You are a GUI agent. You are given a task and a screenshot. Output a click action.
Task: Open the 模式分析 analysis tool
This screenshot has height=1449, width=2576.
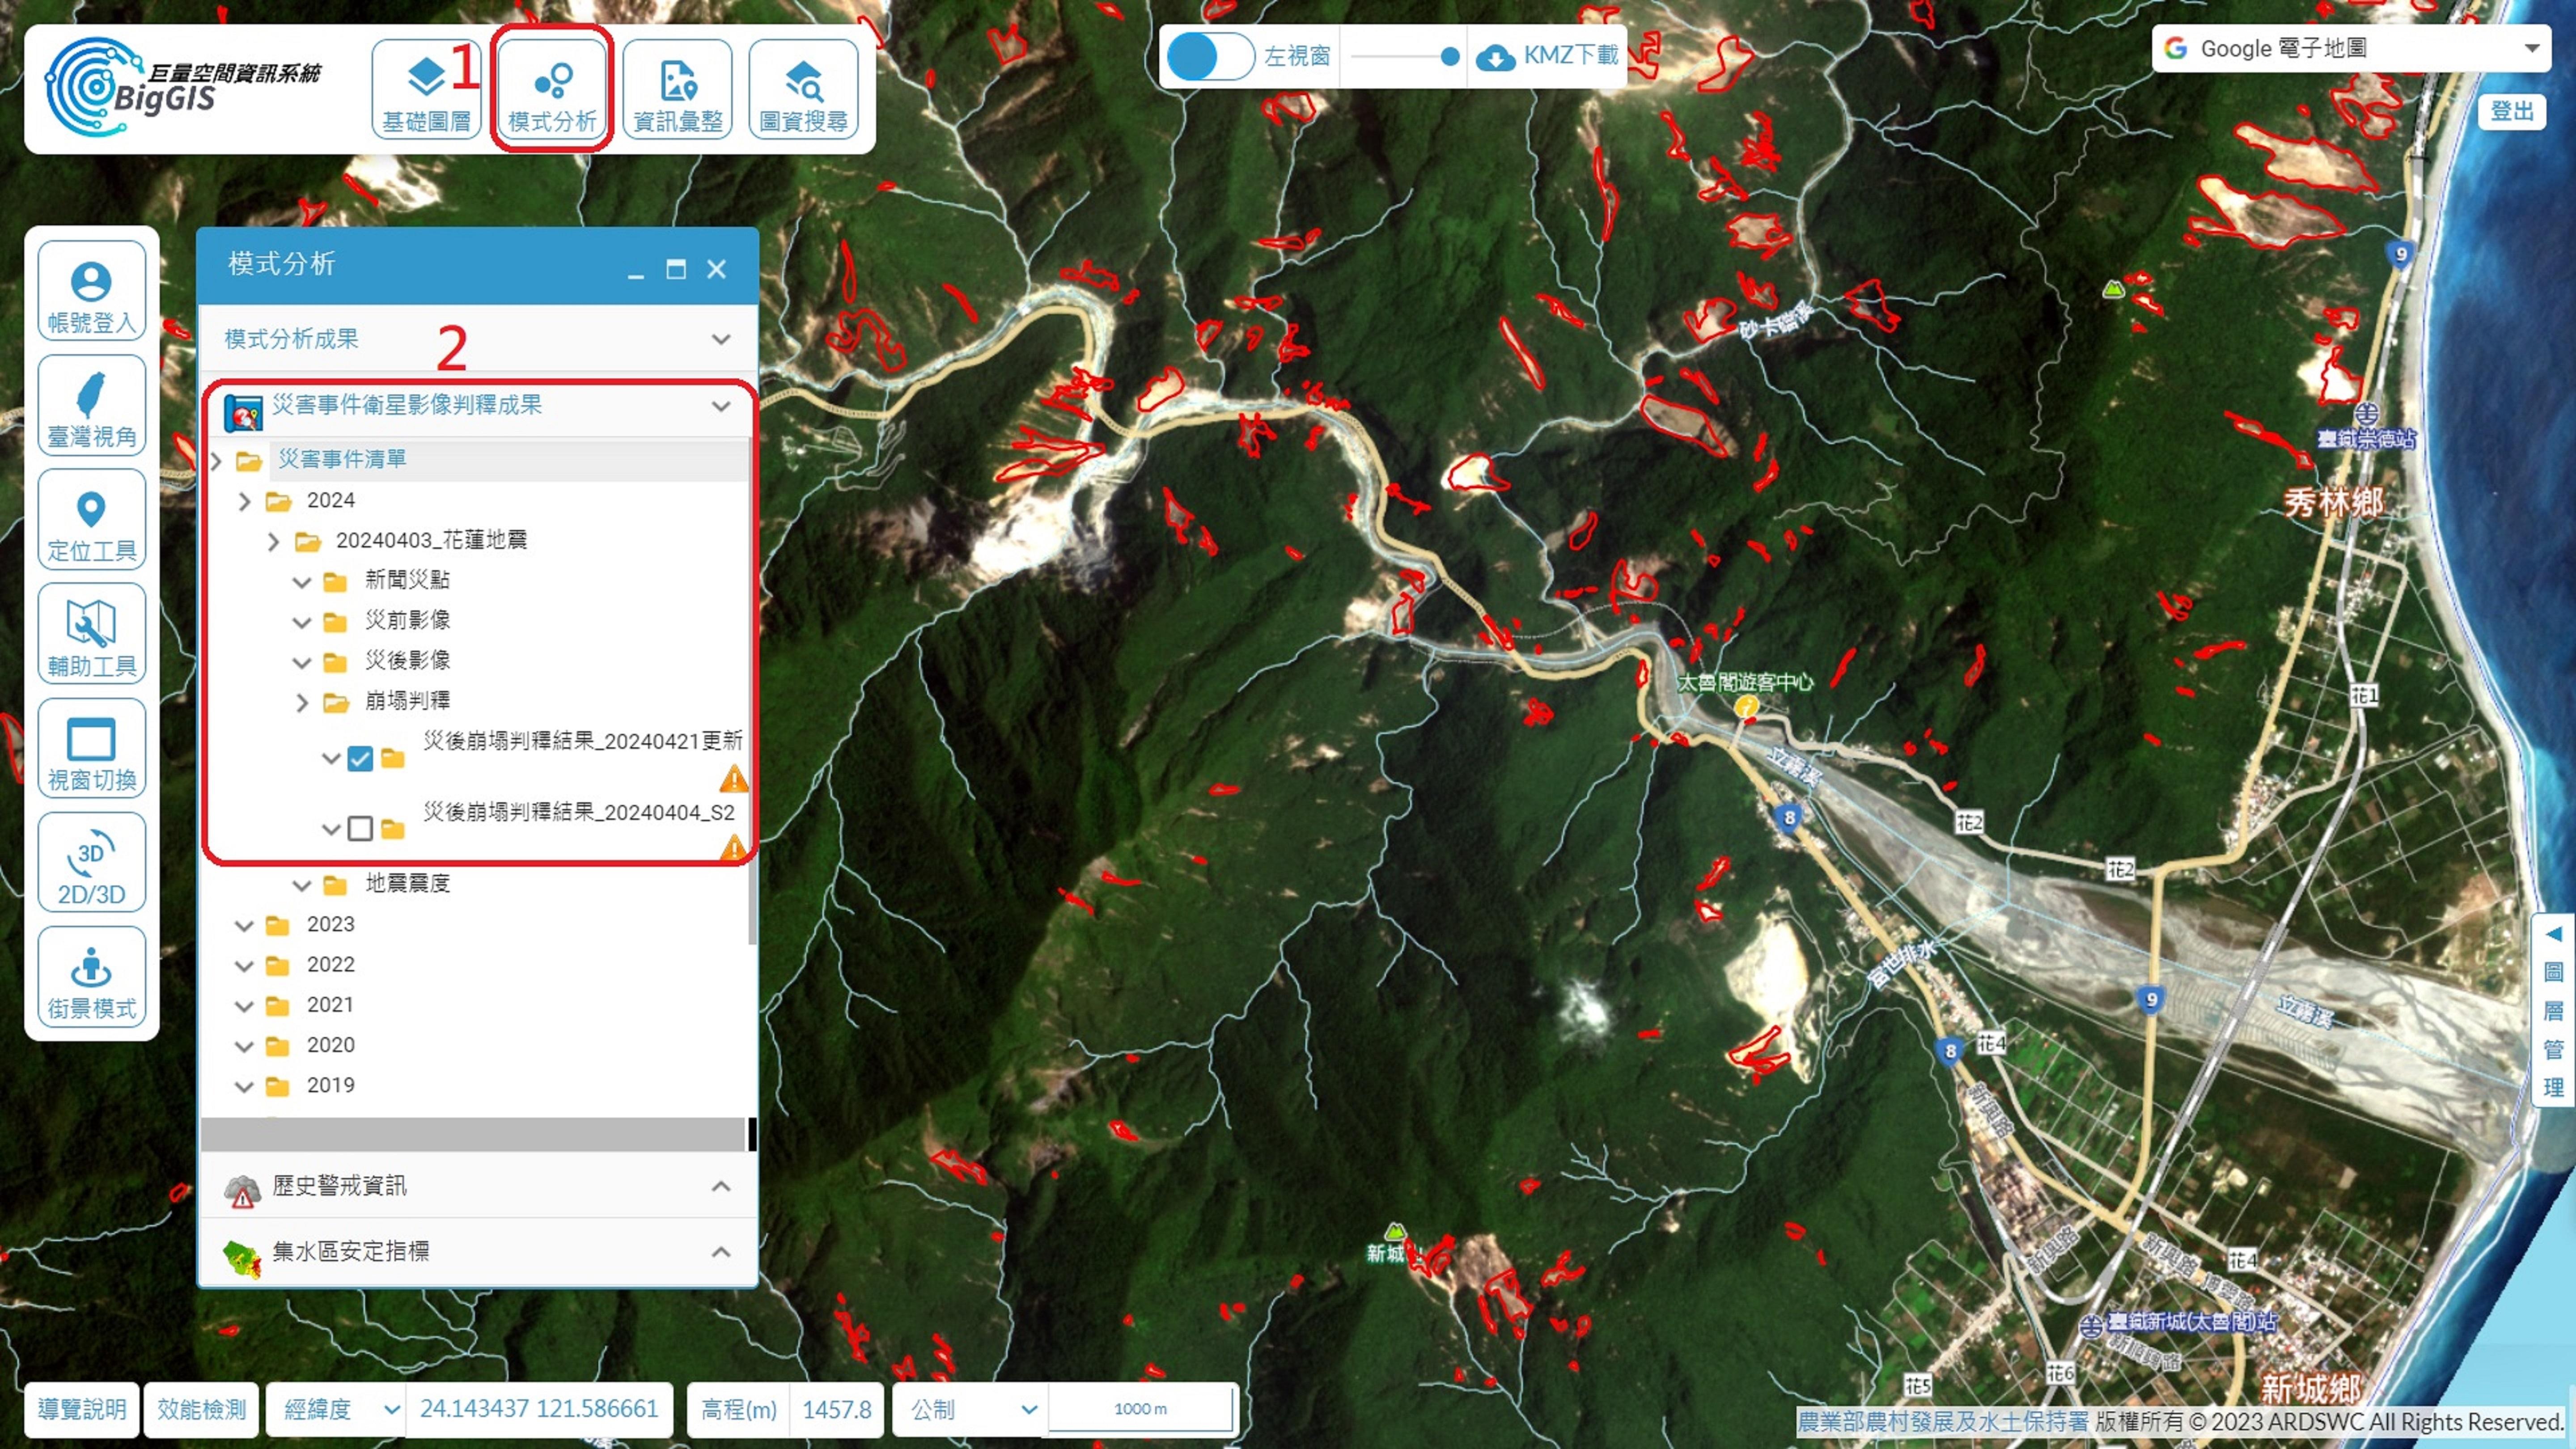tap(552, 89)
